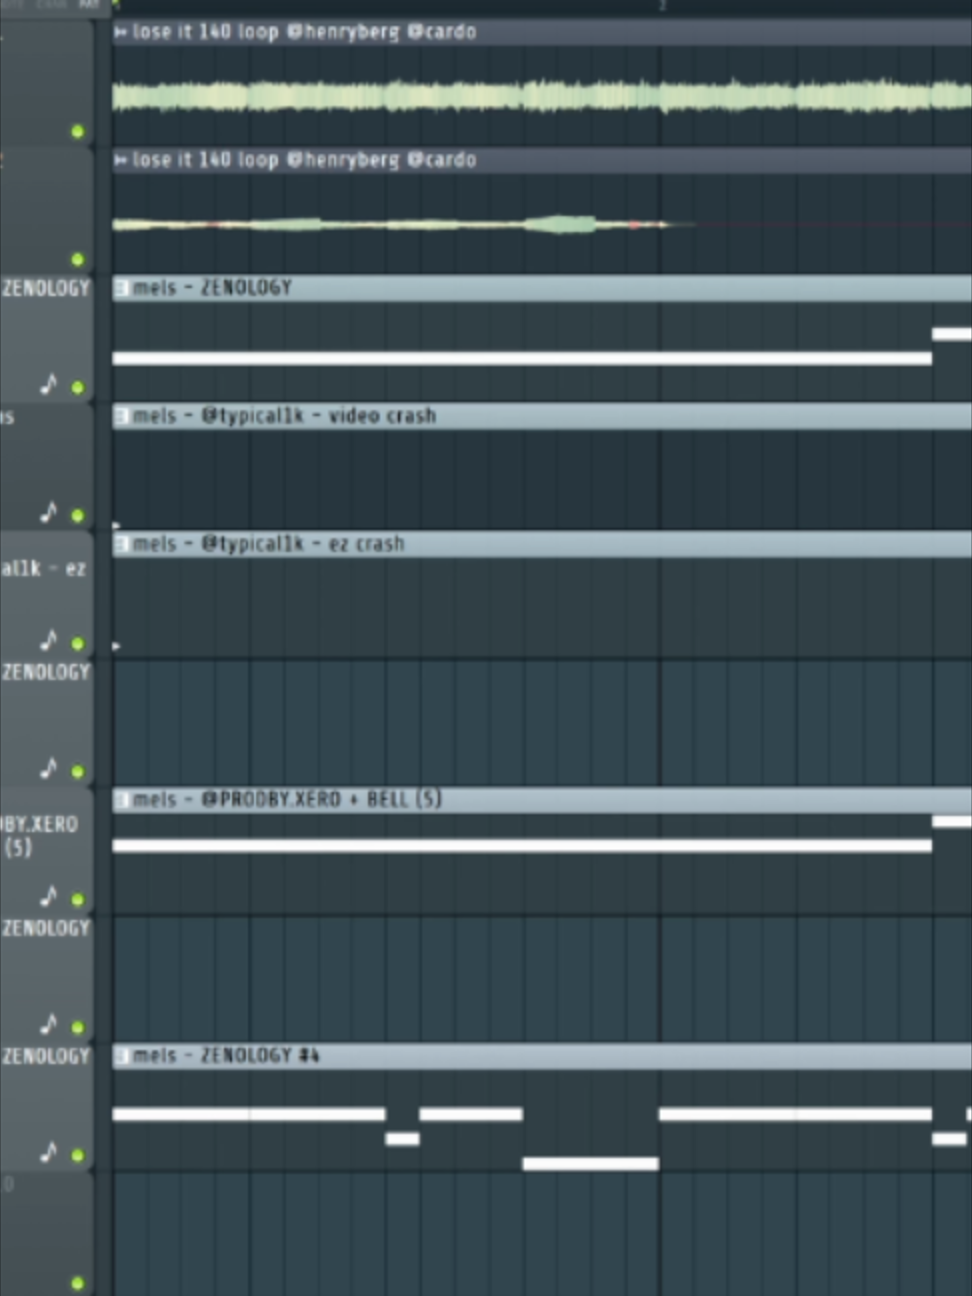972x1296 pixels.
Task: Click note icon on top ZENOLOGY track
Action: (48, 384)
